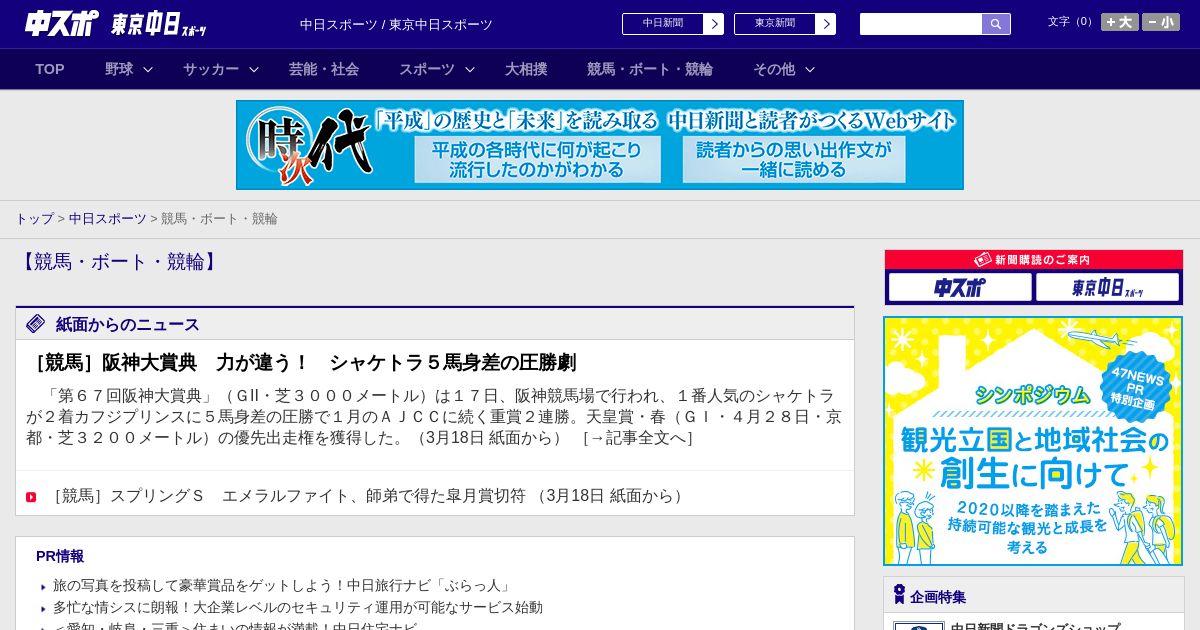Follow the 中日スポーツ breadcrumb link

tap(108, 218)
